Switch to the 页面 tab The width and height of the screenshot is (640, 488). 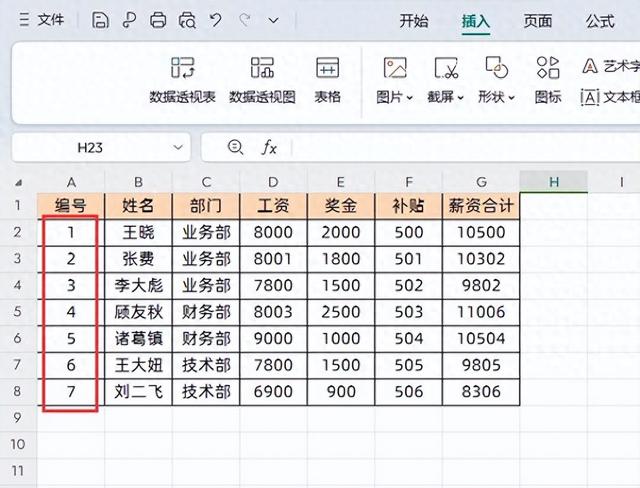pyautogui.click(x=538, y=21)
